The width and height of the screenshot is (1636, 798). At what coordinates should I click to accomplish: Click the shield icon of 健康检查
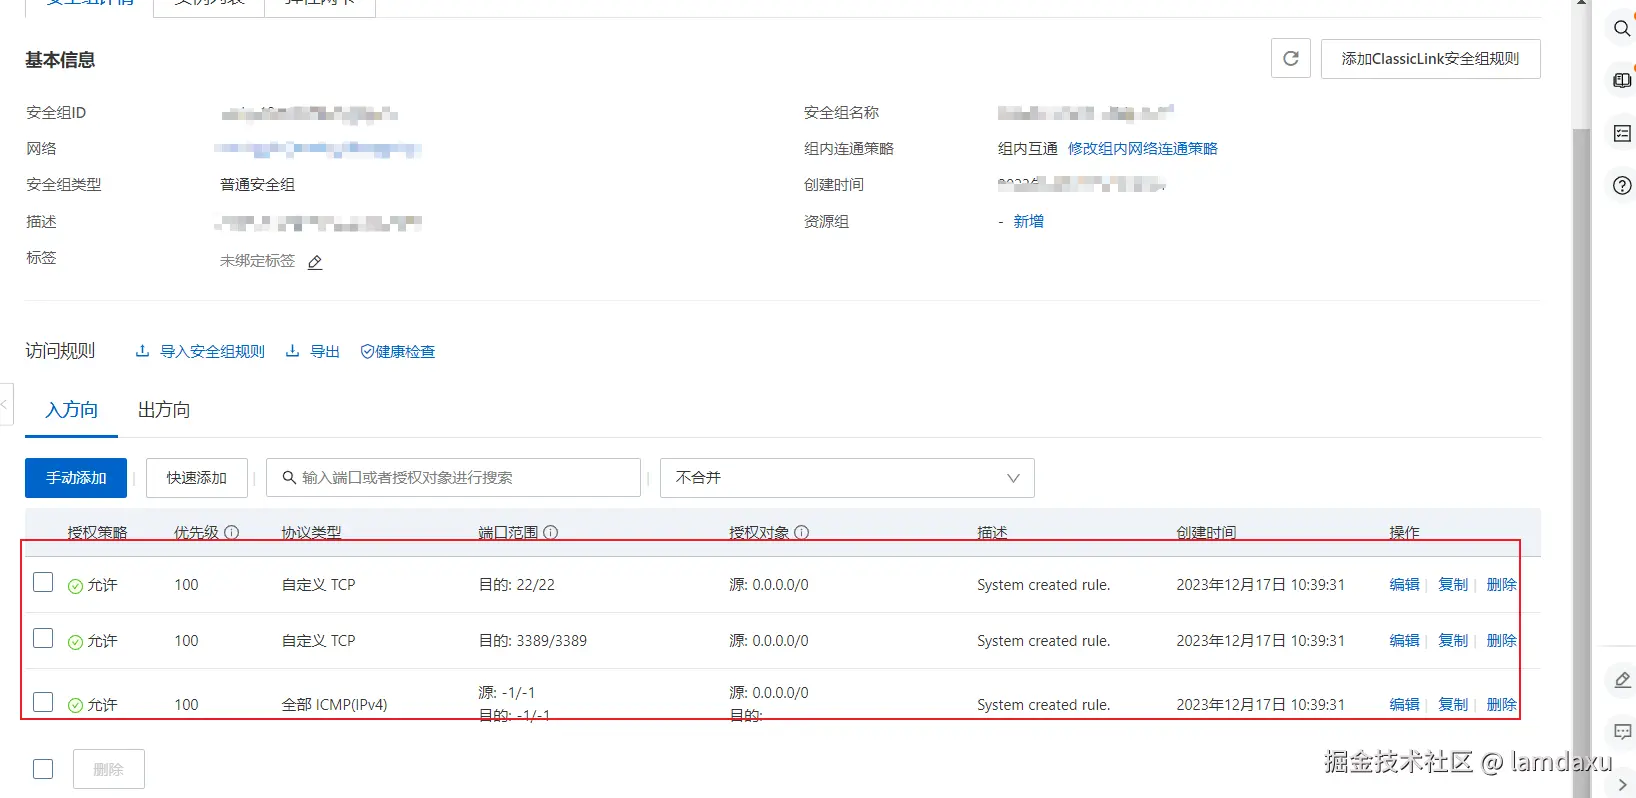click(367, 351)
